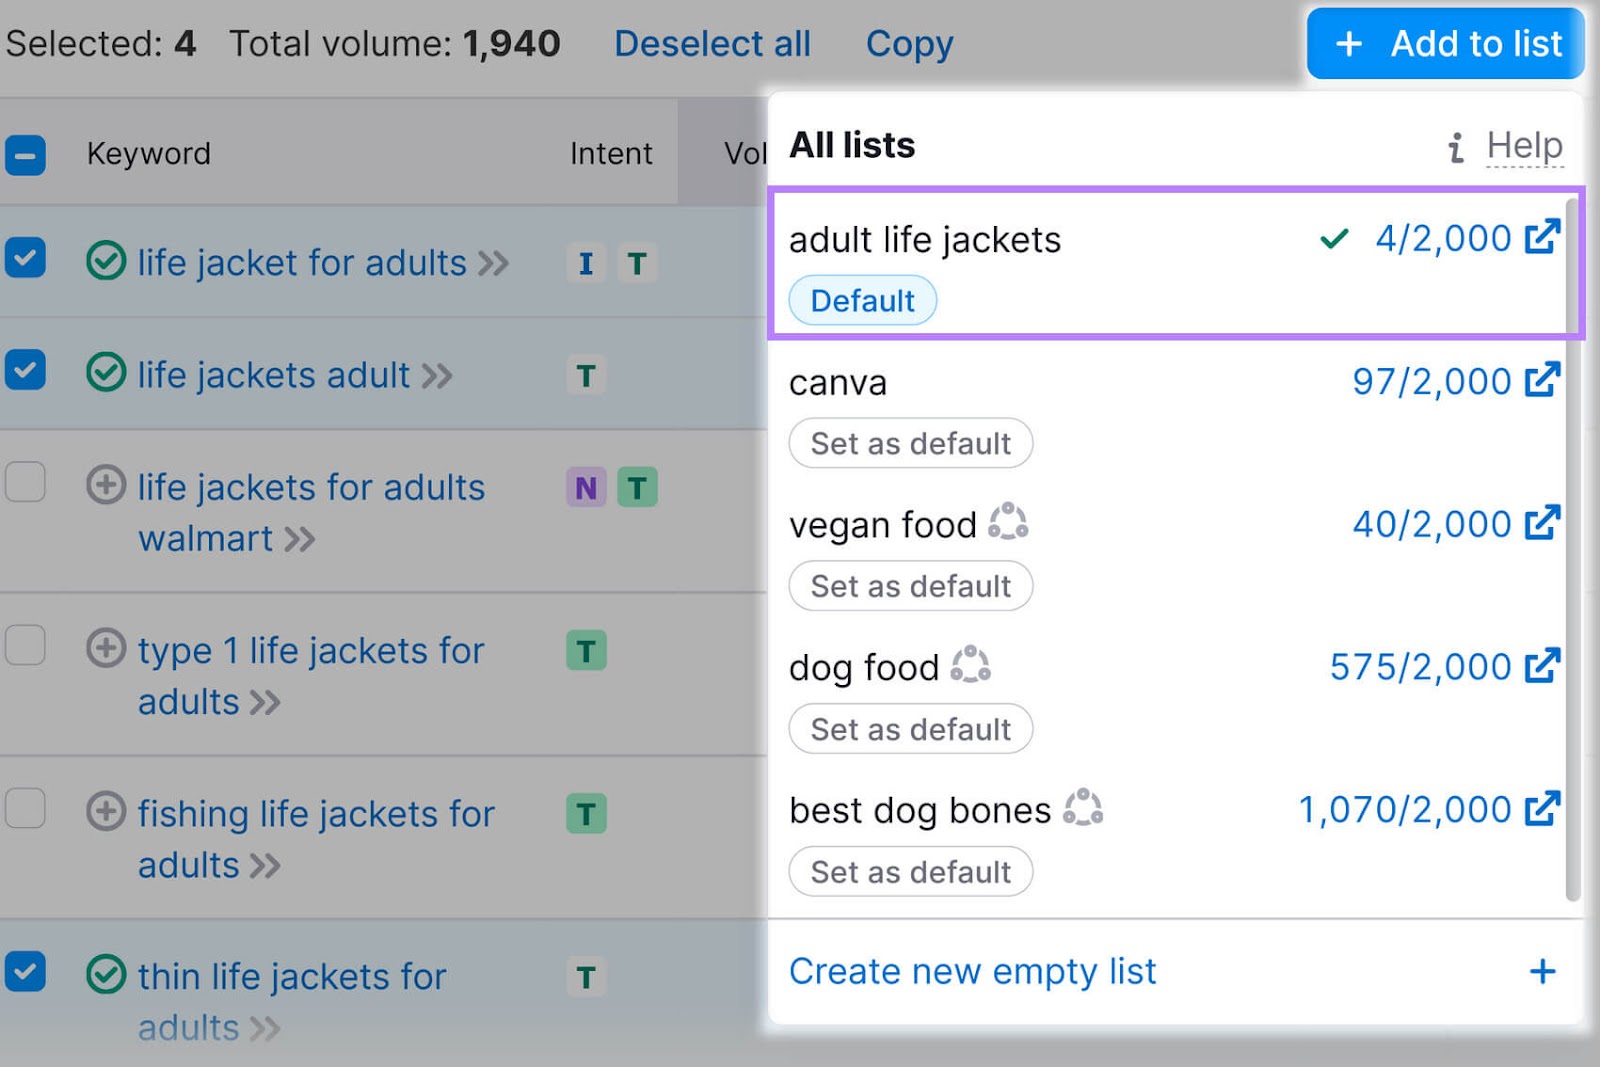Click added checkmark icon for life jacket for adults
This screenshot has height=1067, width=1600.
tap(106, 262)
